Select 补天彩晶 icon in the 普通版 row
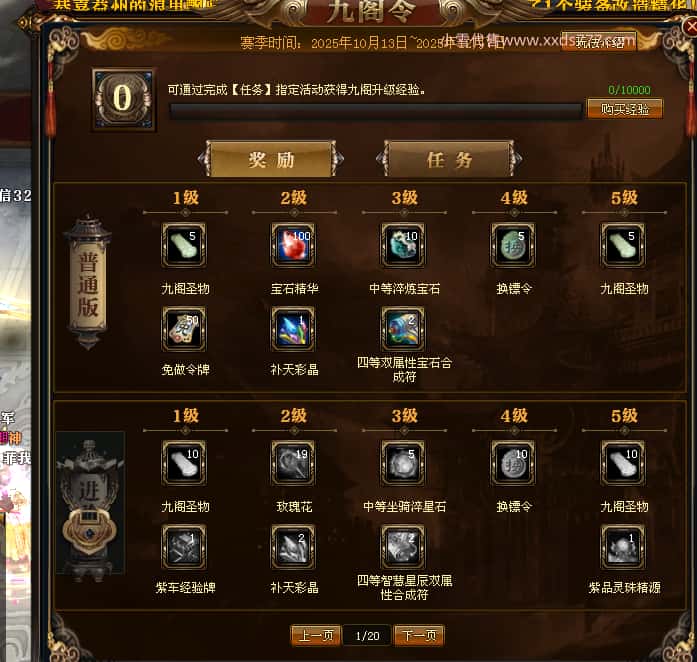The width and height of the screenshot is (697, 662). (x=293, y=329)
